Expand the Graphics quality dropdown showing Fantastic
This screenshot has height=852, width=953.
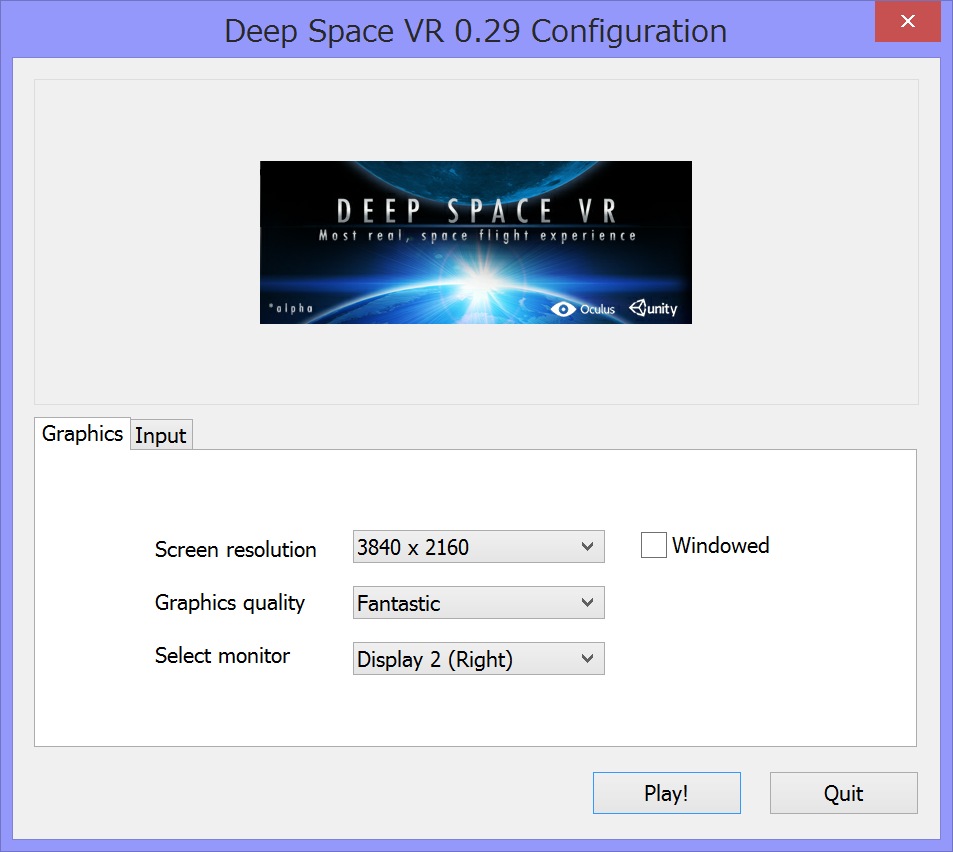coord(478,603)
